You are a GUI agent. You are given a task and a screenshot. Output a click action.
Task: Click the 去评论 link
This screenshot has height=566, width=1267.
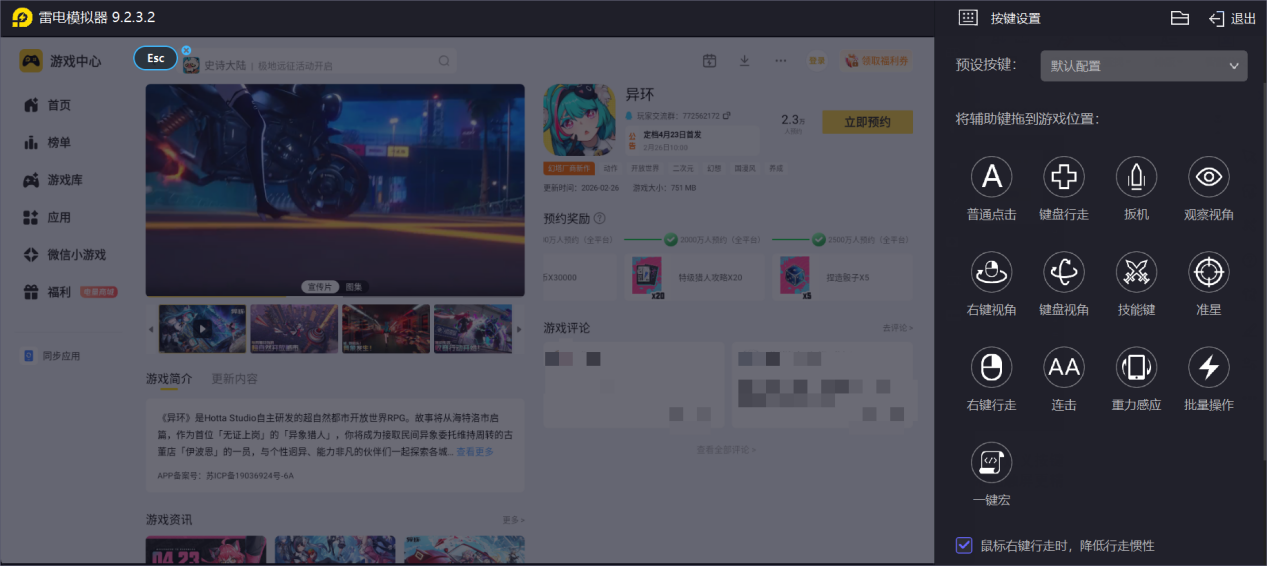click(897, 328)
